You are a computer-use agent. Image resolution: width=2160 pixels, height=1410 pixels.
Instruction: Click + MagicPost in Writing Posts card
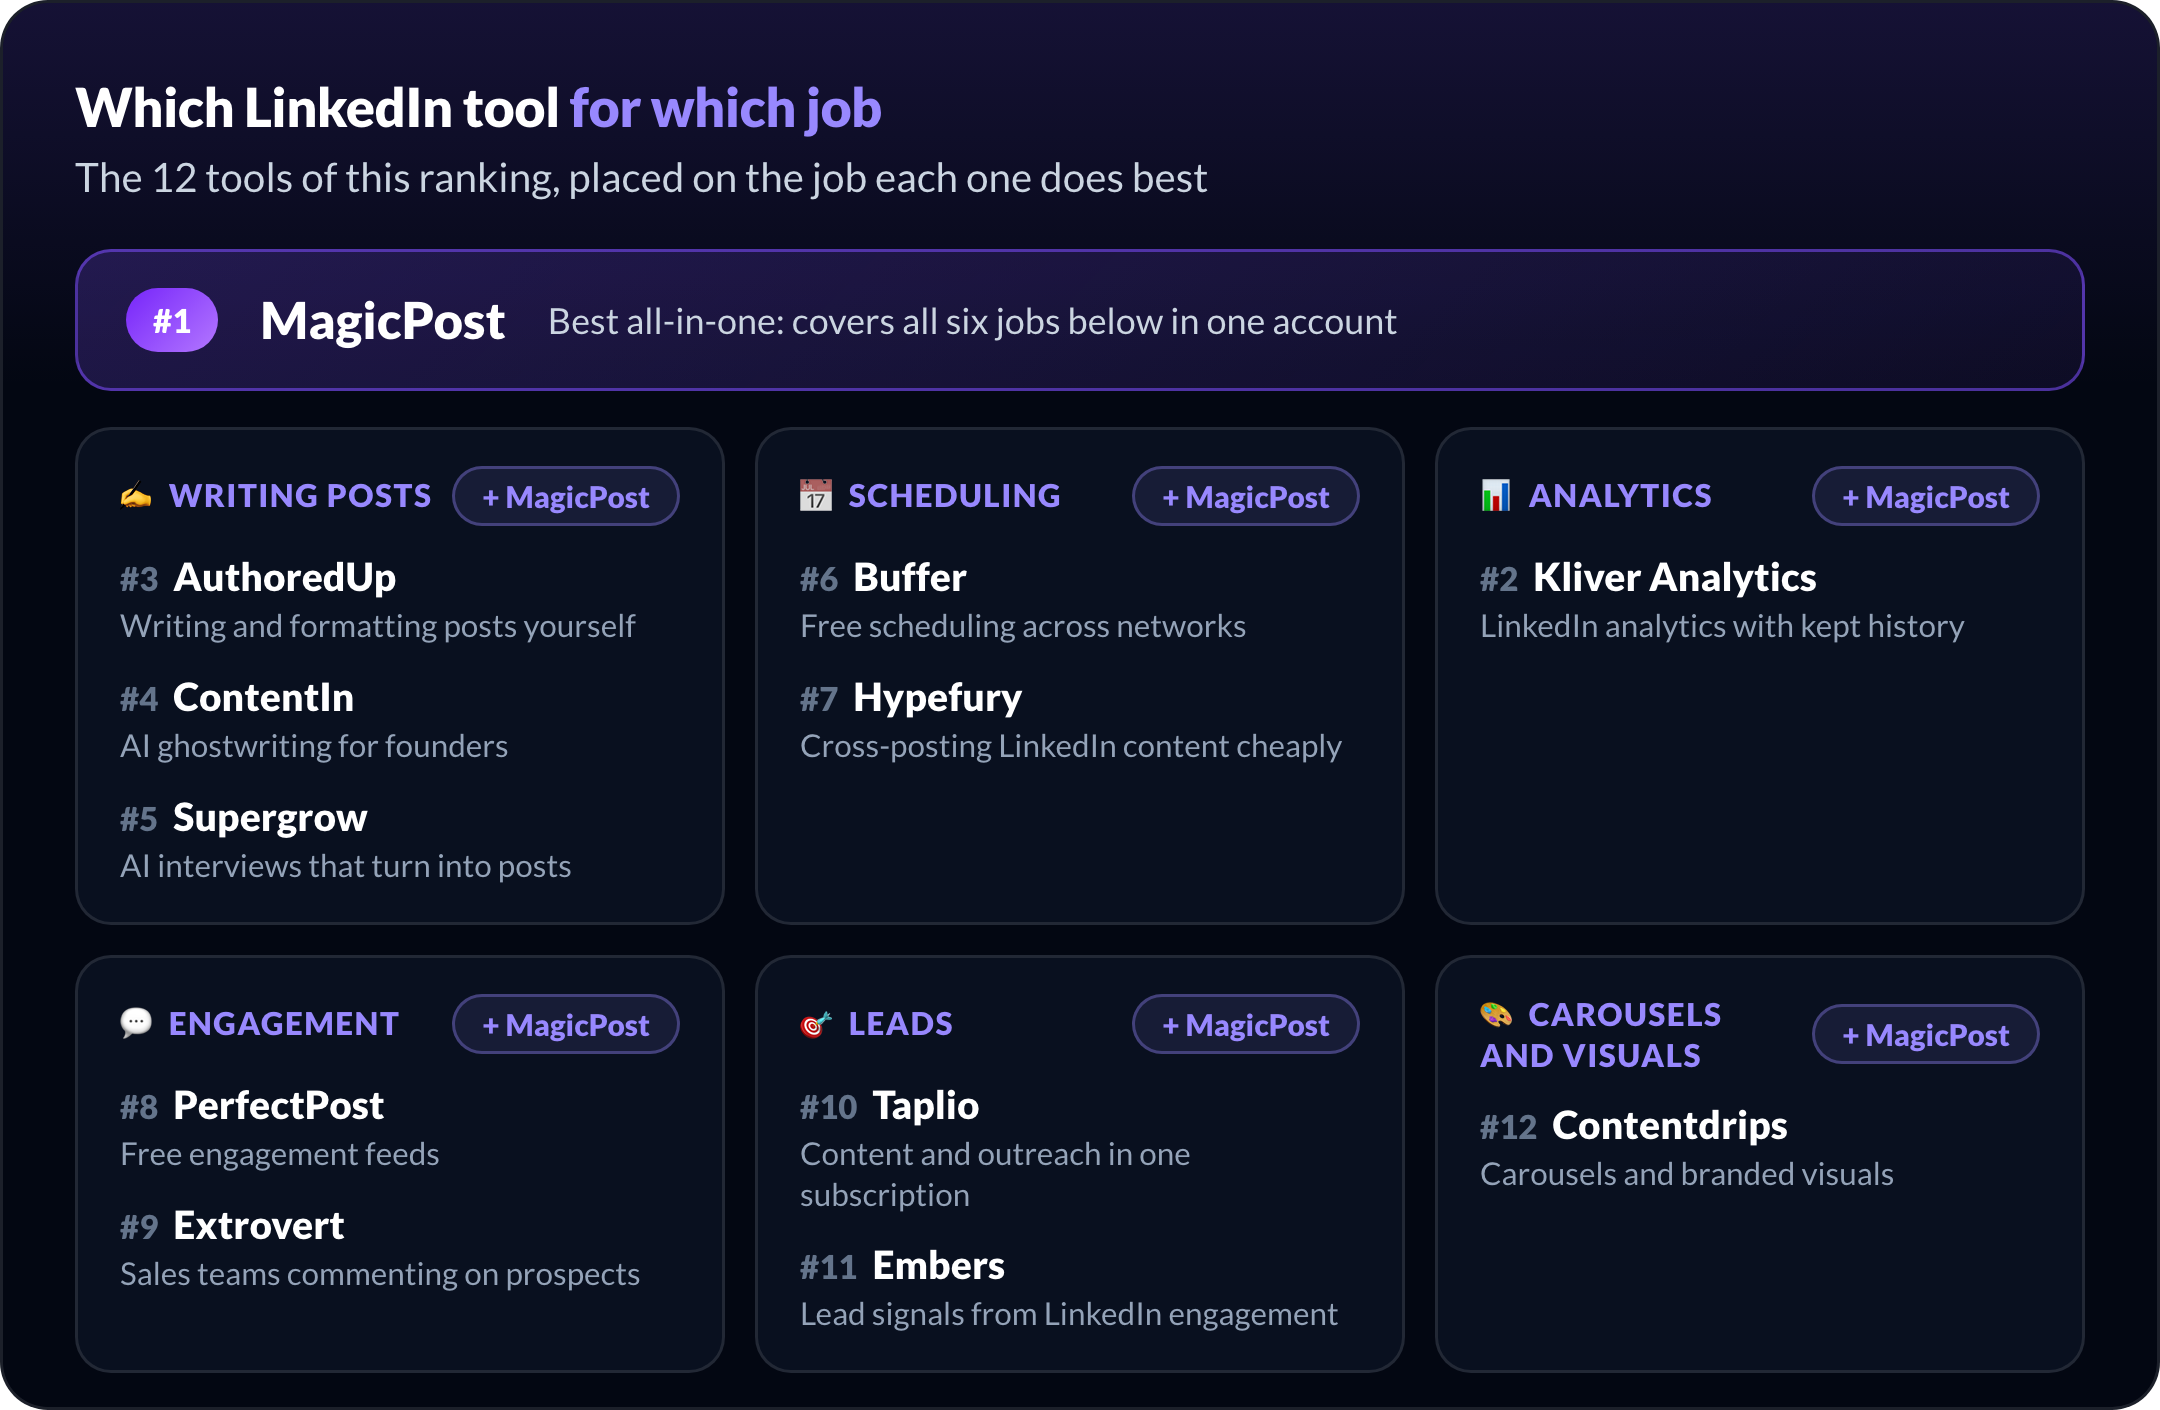coord(566,496)
